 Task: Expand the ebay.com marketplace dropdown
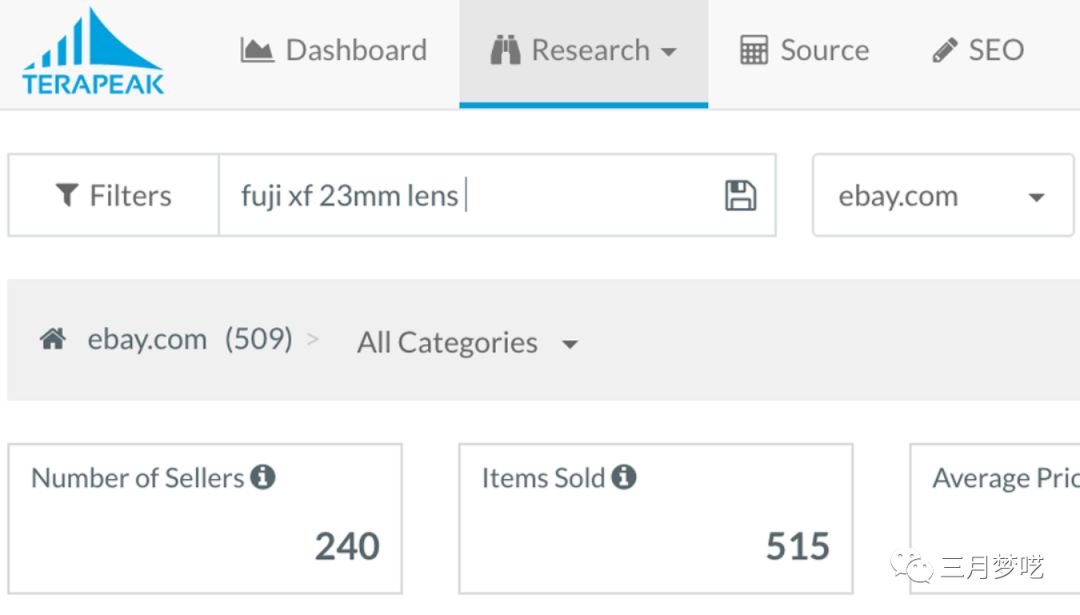pyautogui.click(x=942, y=196)
